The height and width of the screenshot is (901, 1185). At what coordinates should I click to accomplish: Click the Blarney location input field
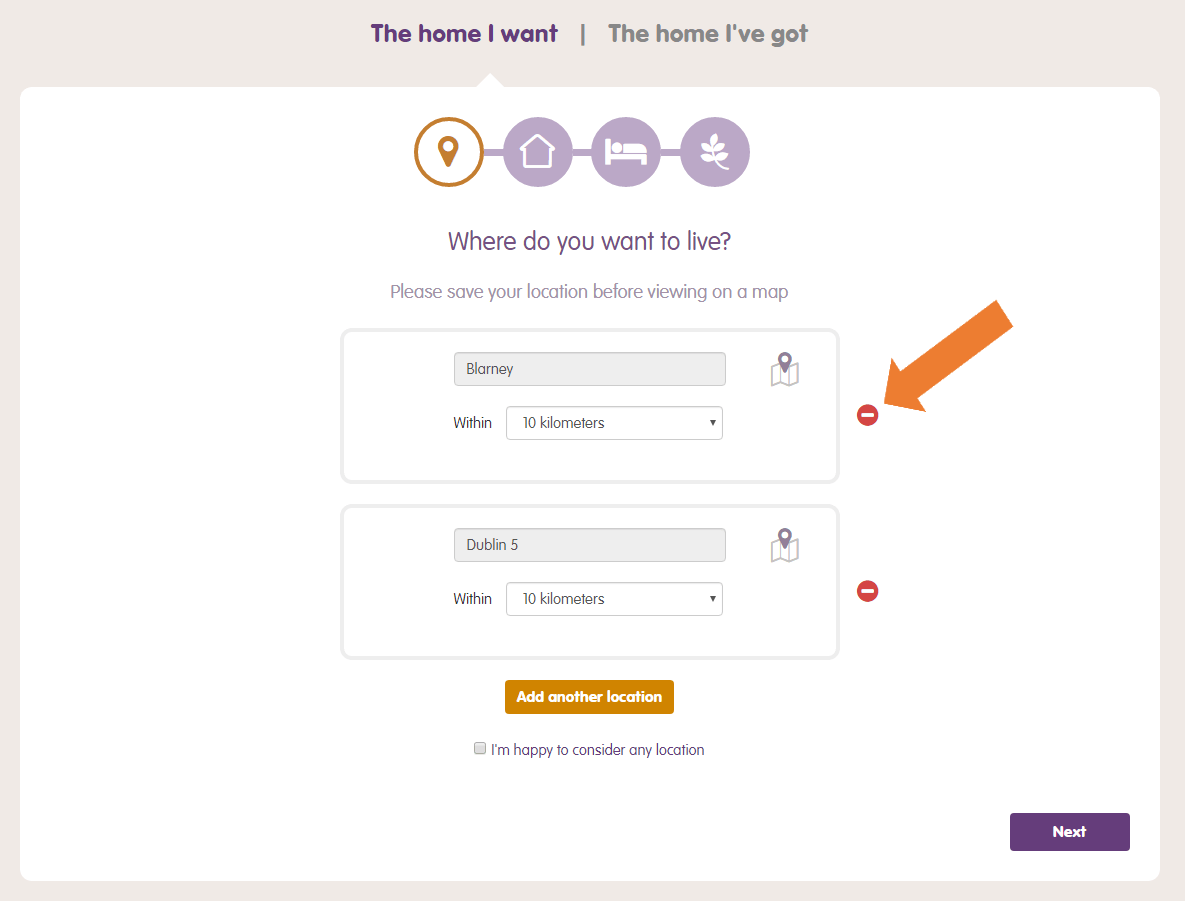(589, 369)
